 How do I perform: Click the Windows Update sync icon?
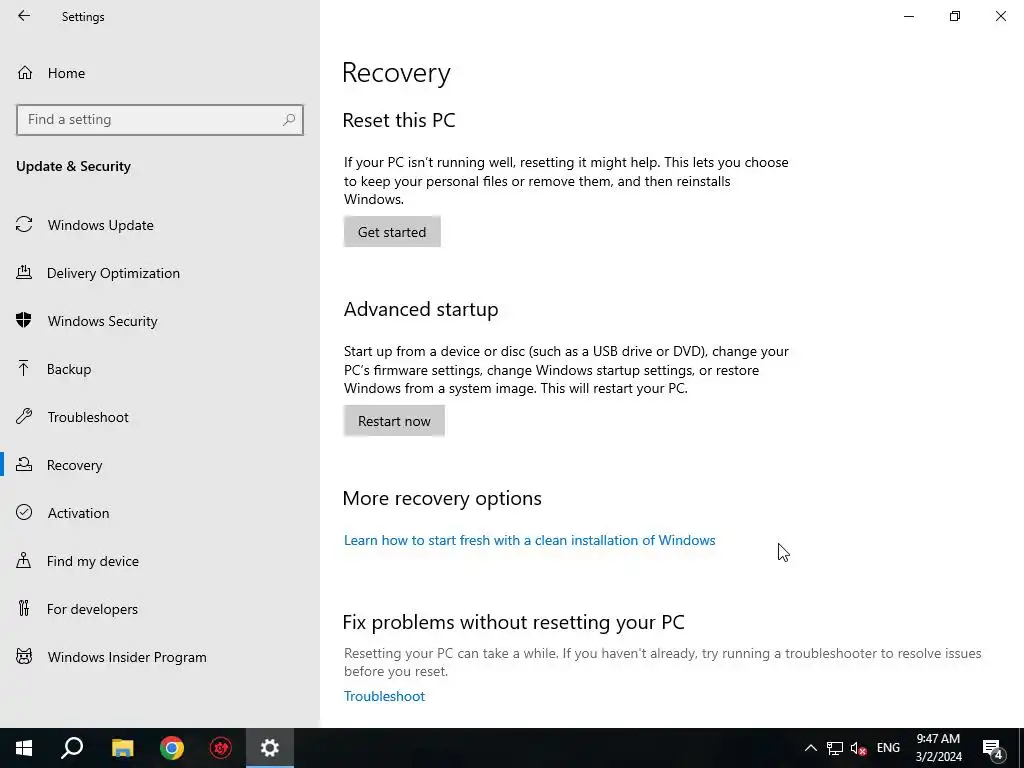24,225
